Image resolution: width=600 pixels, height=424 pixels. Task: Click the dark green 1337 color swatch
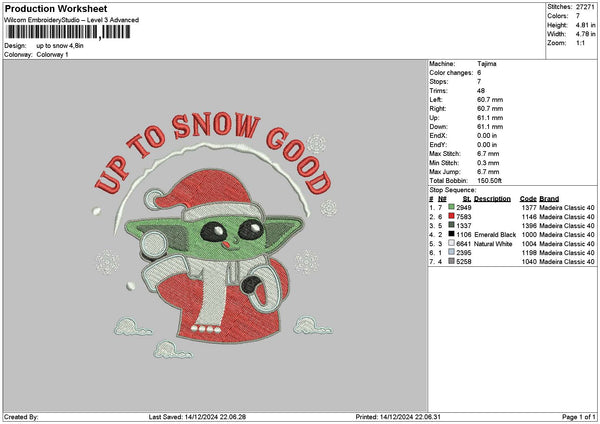coord(452,225)
